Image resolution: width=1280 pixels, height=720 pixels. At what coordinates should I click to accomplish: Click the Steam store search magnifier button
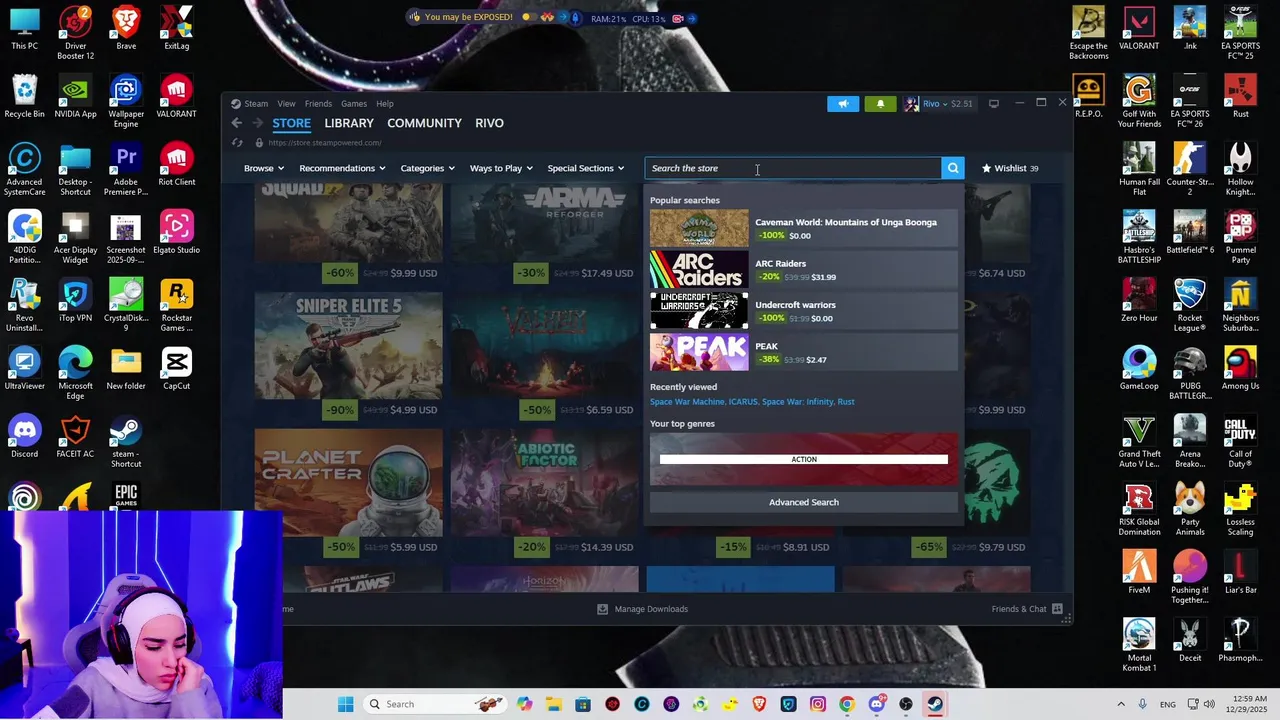coord(953,168)
